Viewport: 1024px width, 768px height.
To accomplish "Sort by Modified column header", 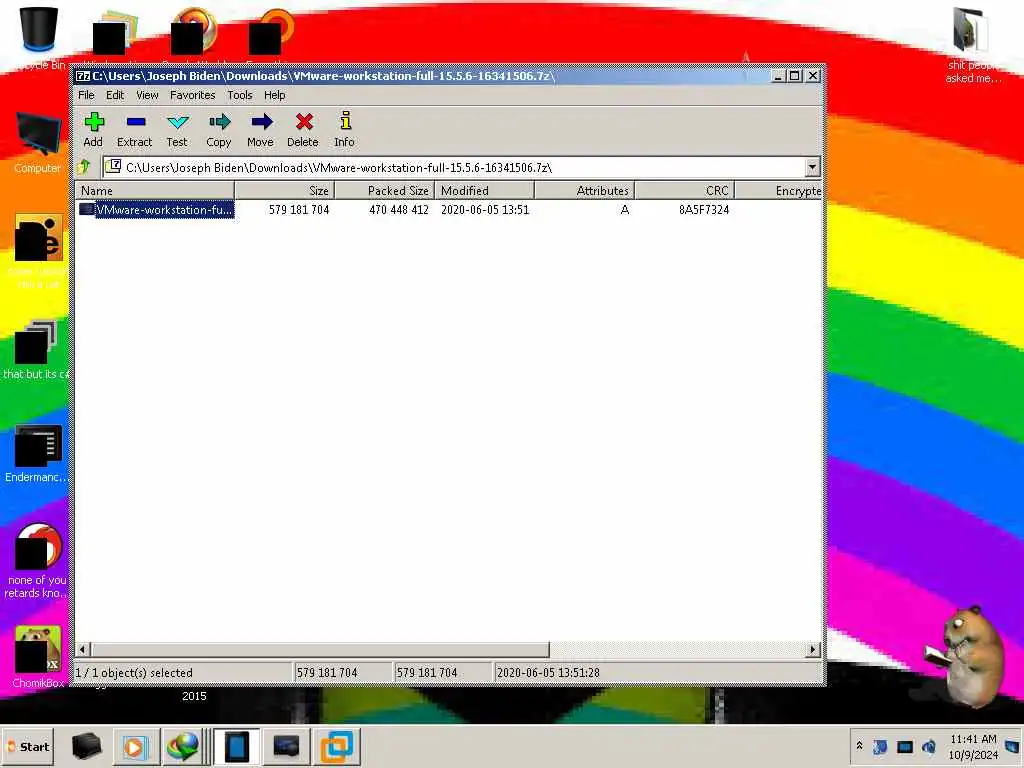I will point(485,191).
